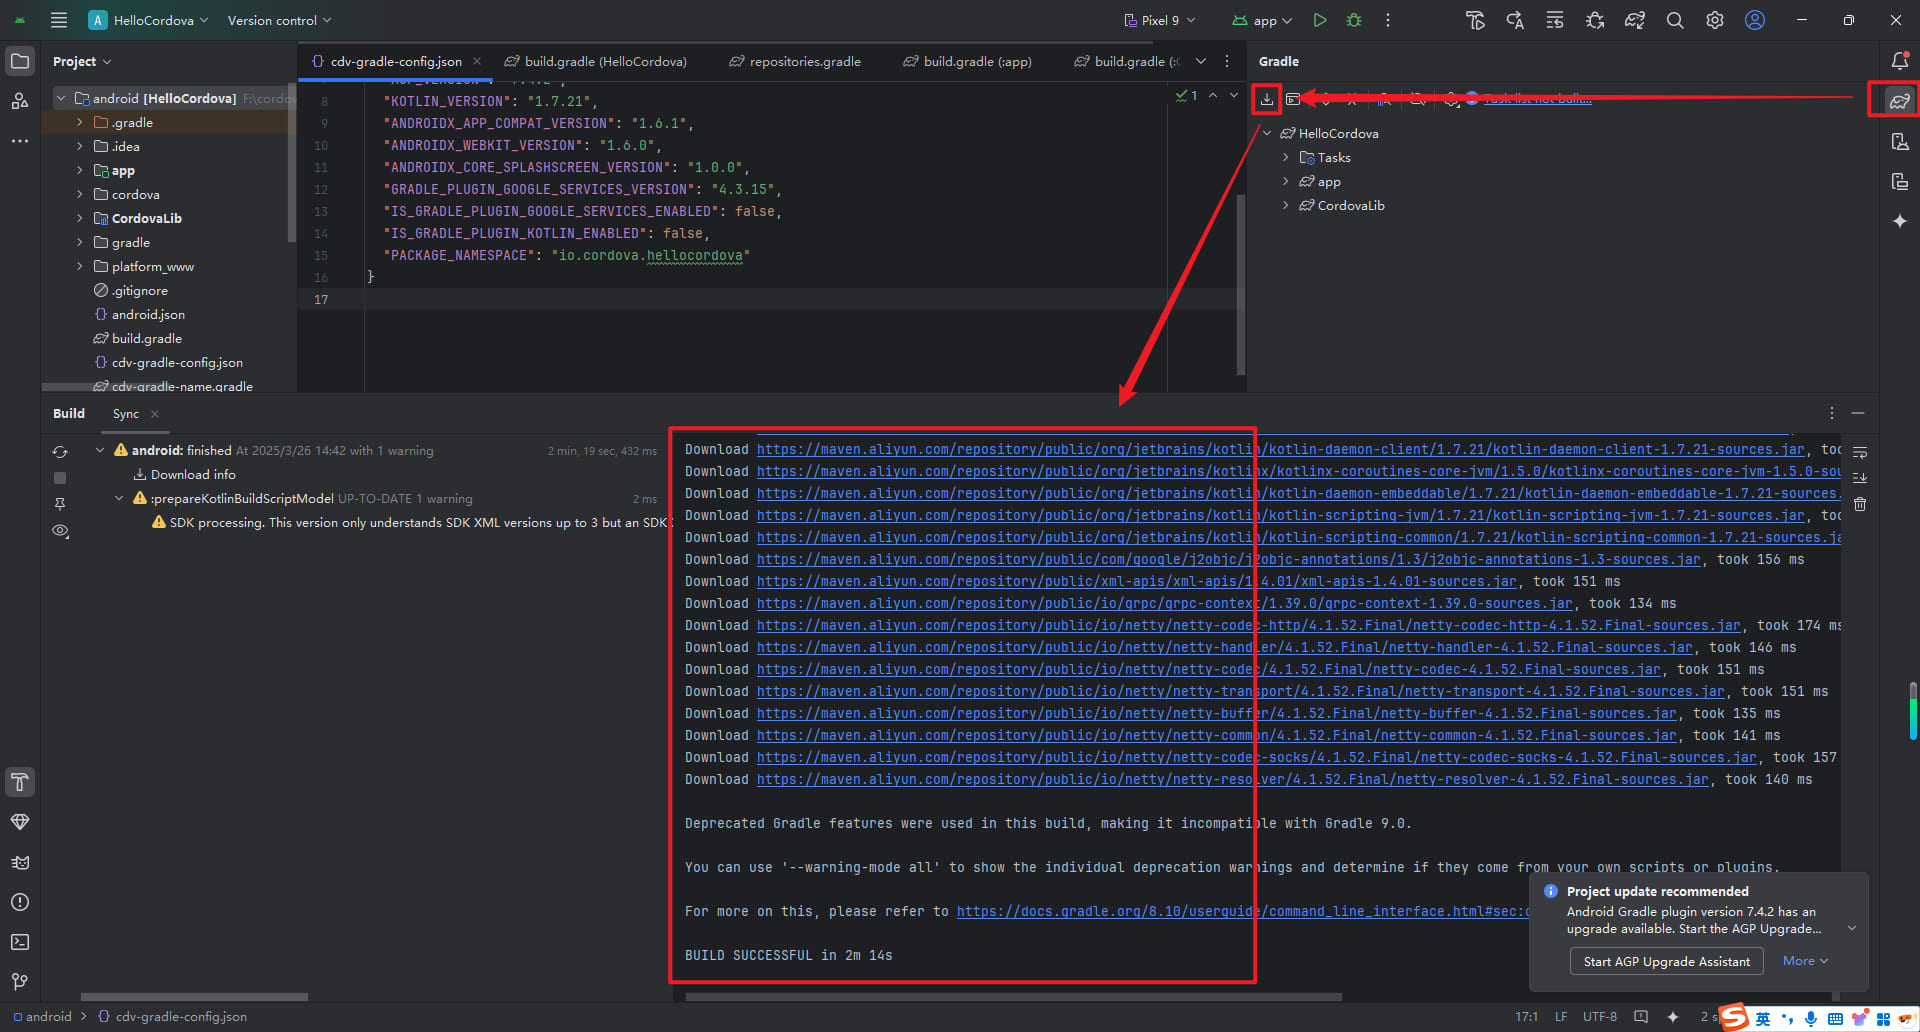Click Start AGP Upgrade Assistant button
Image resolution: width=1920 pixels, height=1032 pixels.
point(1666,961)
